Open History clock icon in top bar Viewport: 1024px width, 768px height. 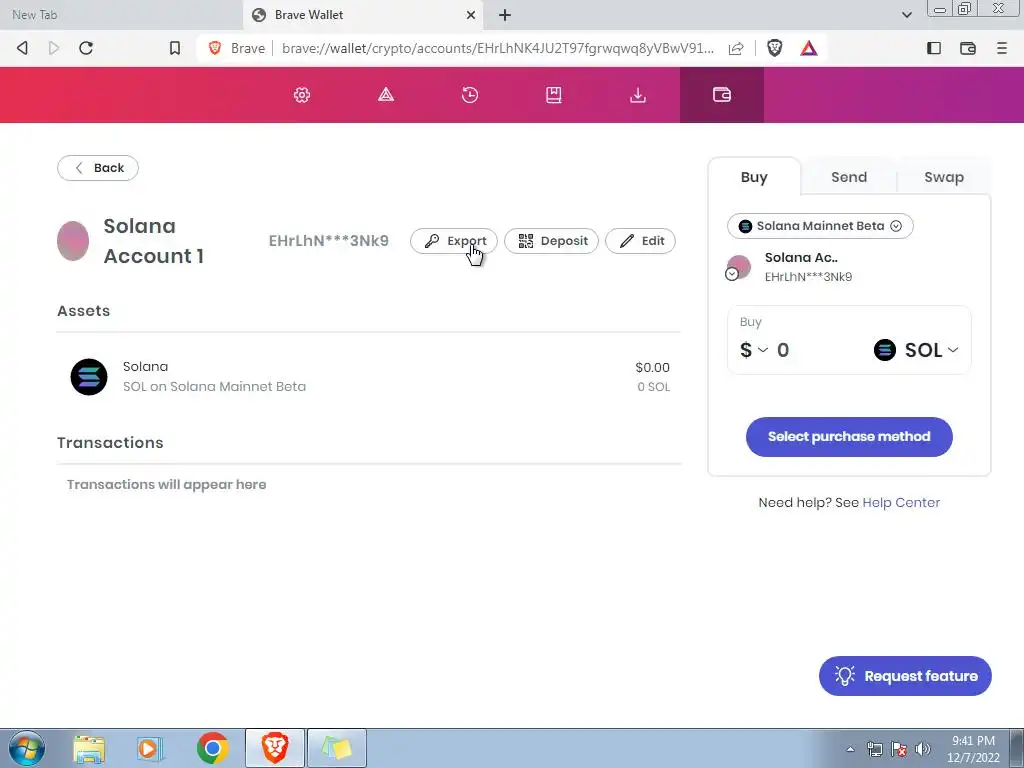pyautogui.click(x=470, y=95)
